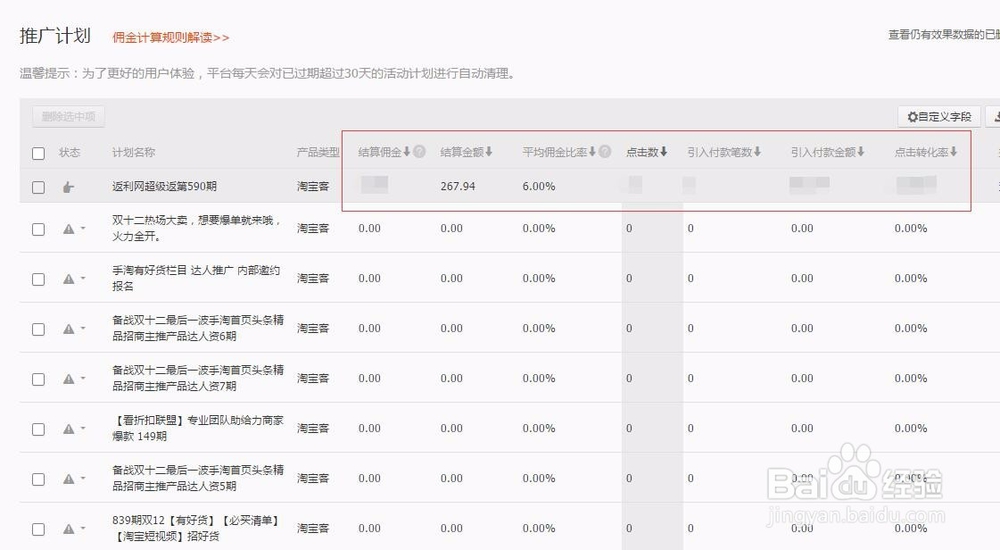Screen dimensions: 1000x550
Task: Click the 计划名称 column header
Action: point(133,152)
